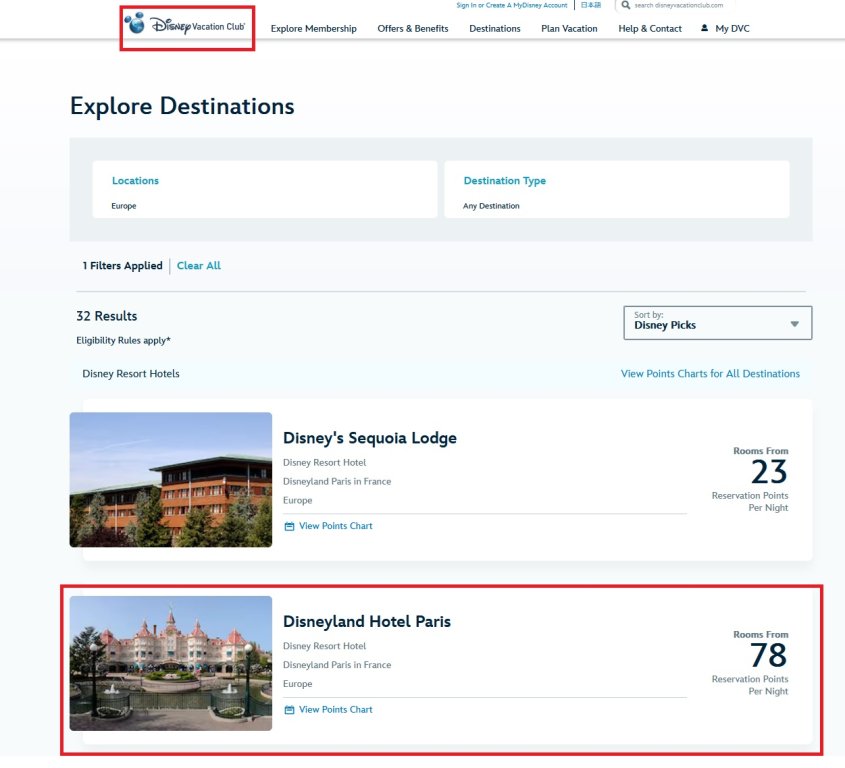Expand the Destination Type filter

(616, 190)
